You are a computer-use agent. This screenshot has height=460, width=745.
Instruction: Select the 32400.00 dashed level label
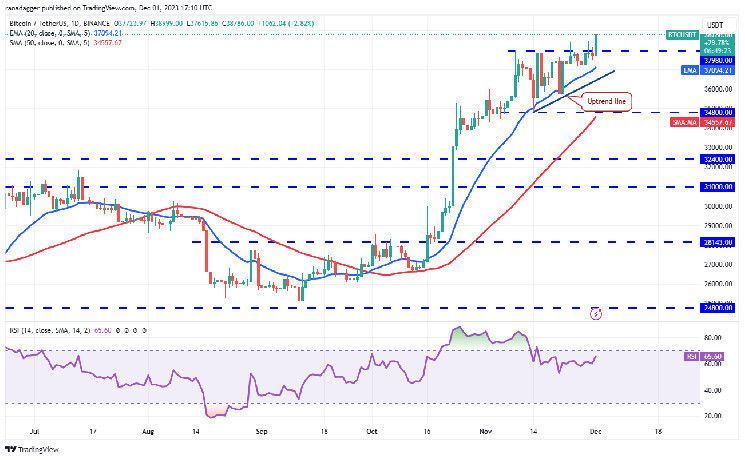pos(718,159)
